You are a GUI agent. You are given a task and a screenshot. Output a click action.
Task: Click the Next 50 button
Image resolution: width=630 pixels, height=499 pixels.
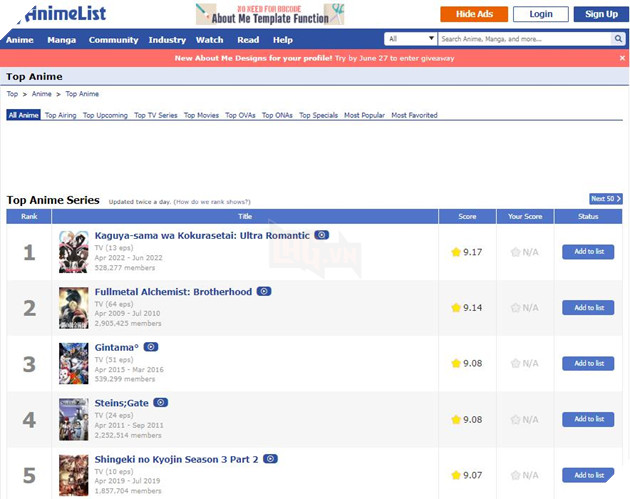tap(605, 199)
